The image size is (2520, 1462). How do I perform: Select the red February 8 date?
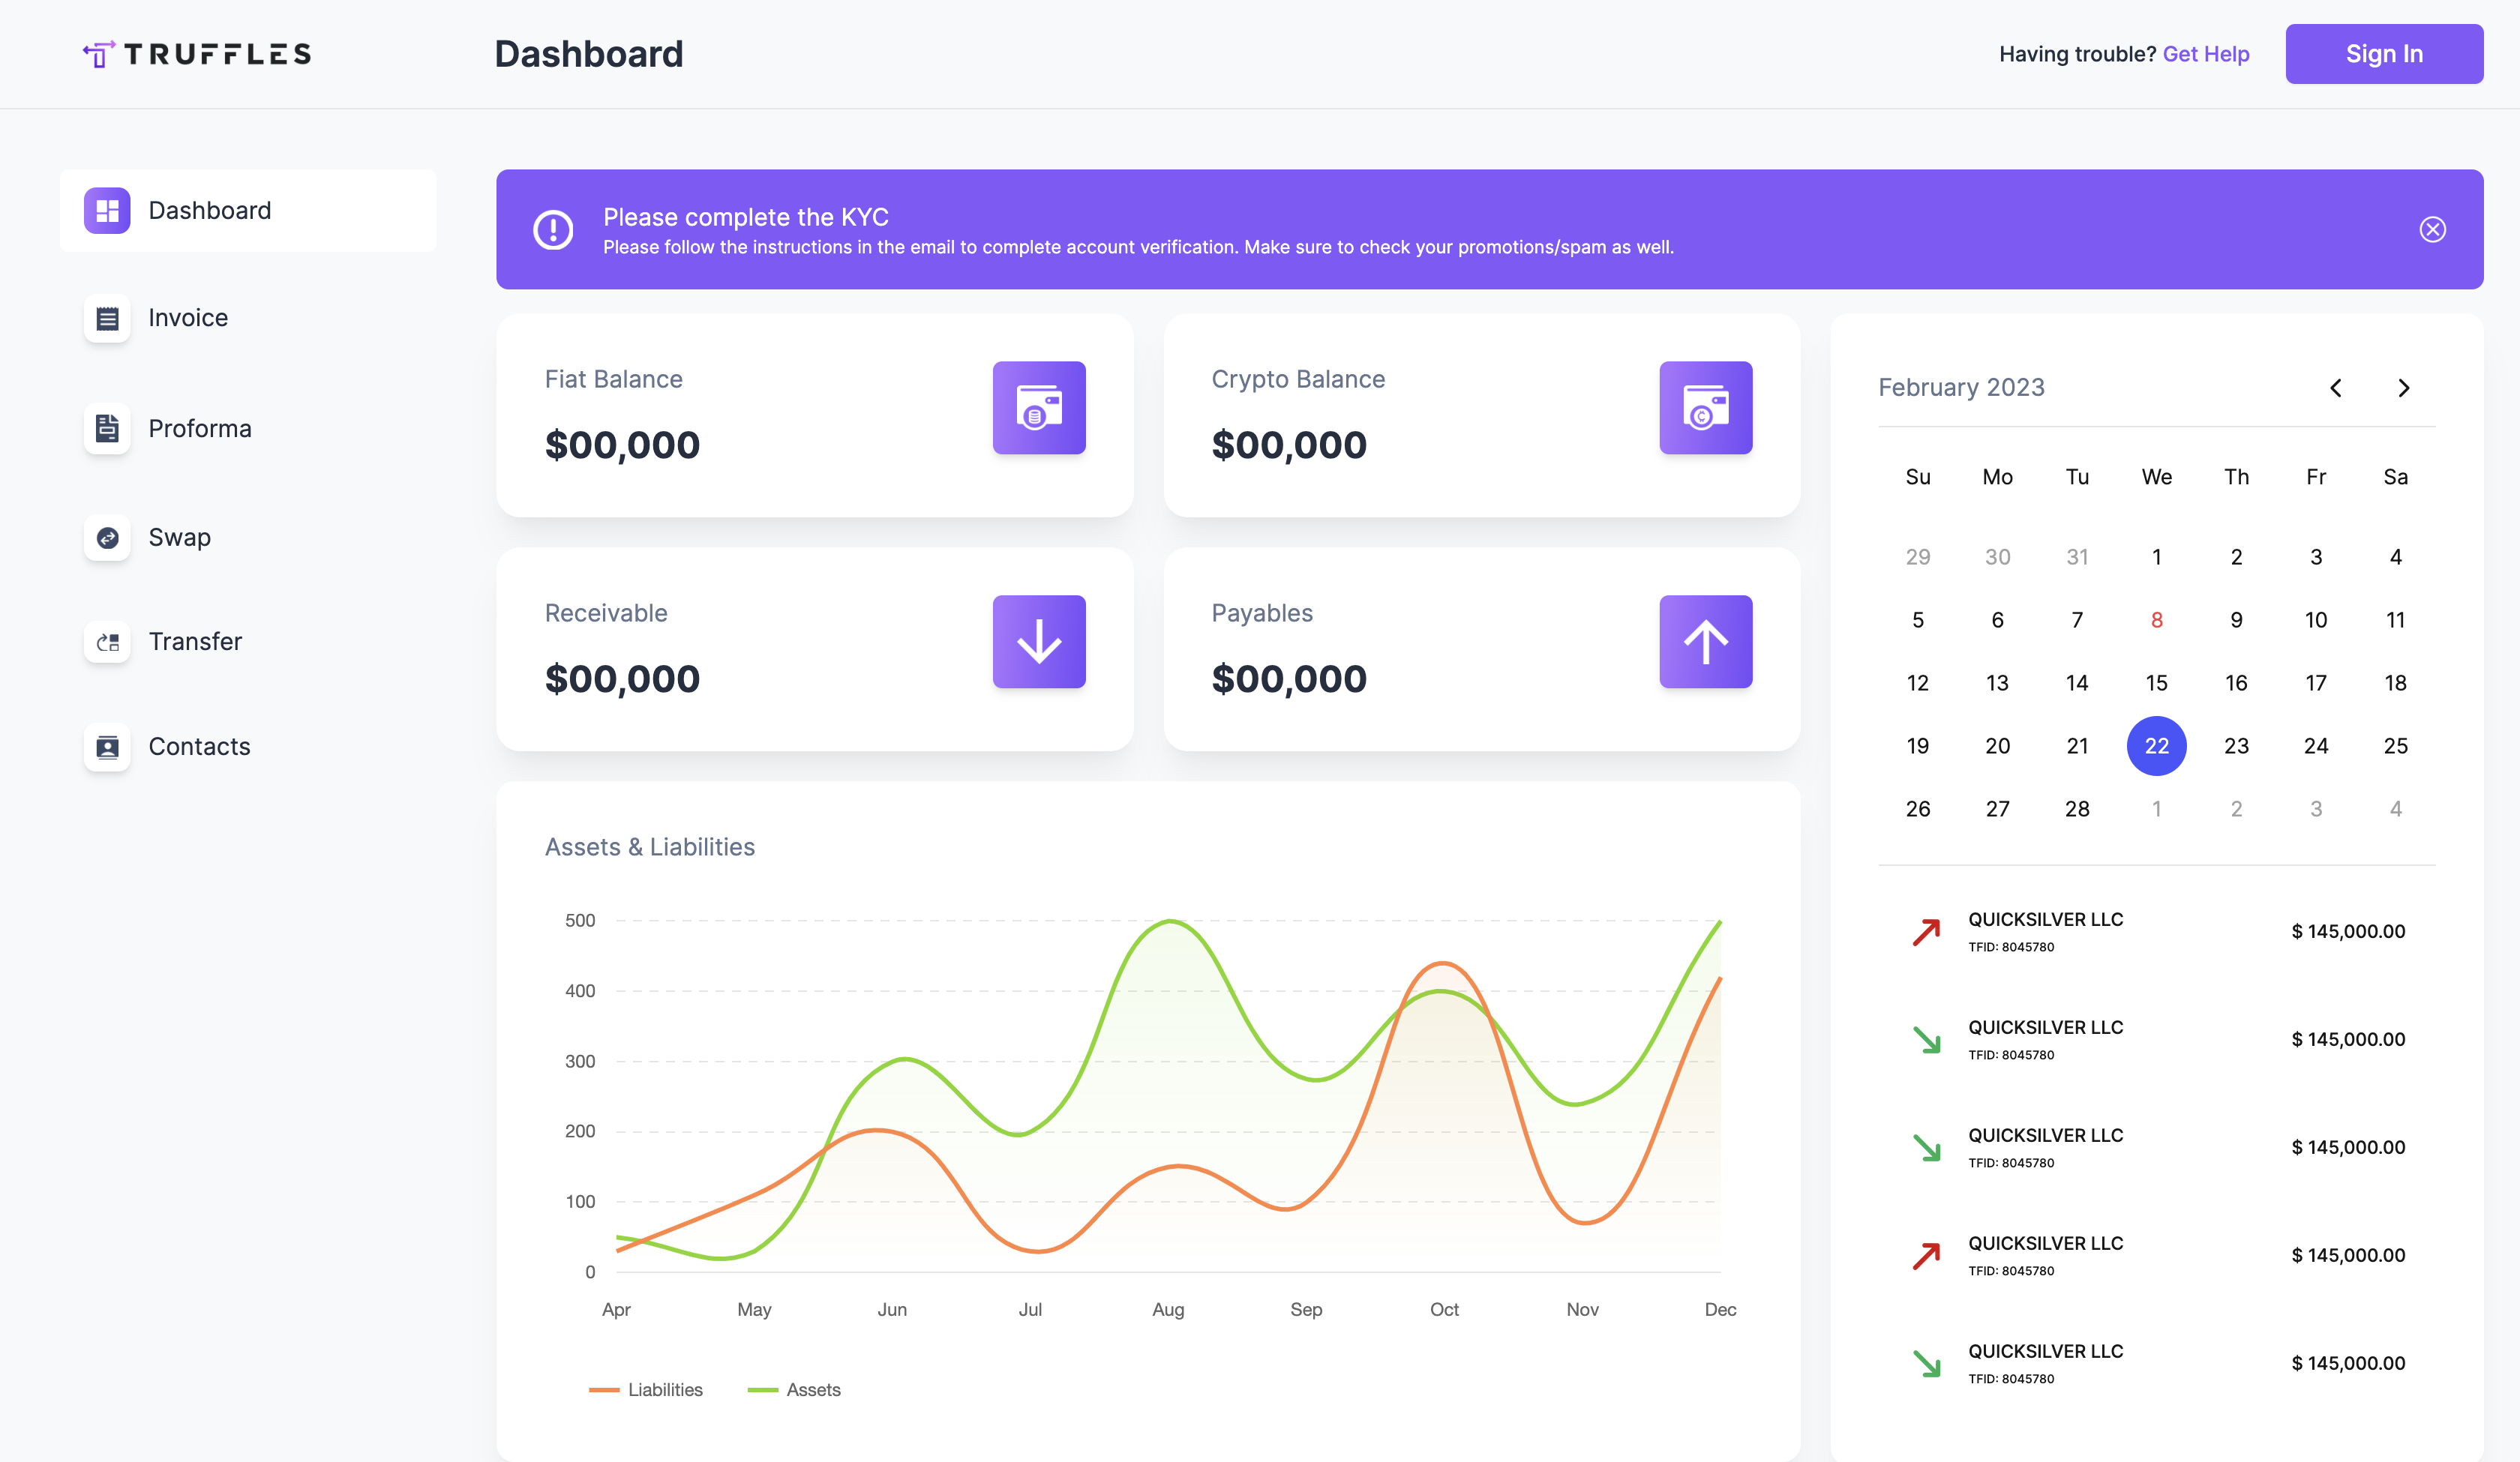click(2156, 619)
